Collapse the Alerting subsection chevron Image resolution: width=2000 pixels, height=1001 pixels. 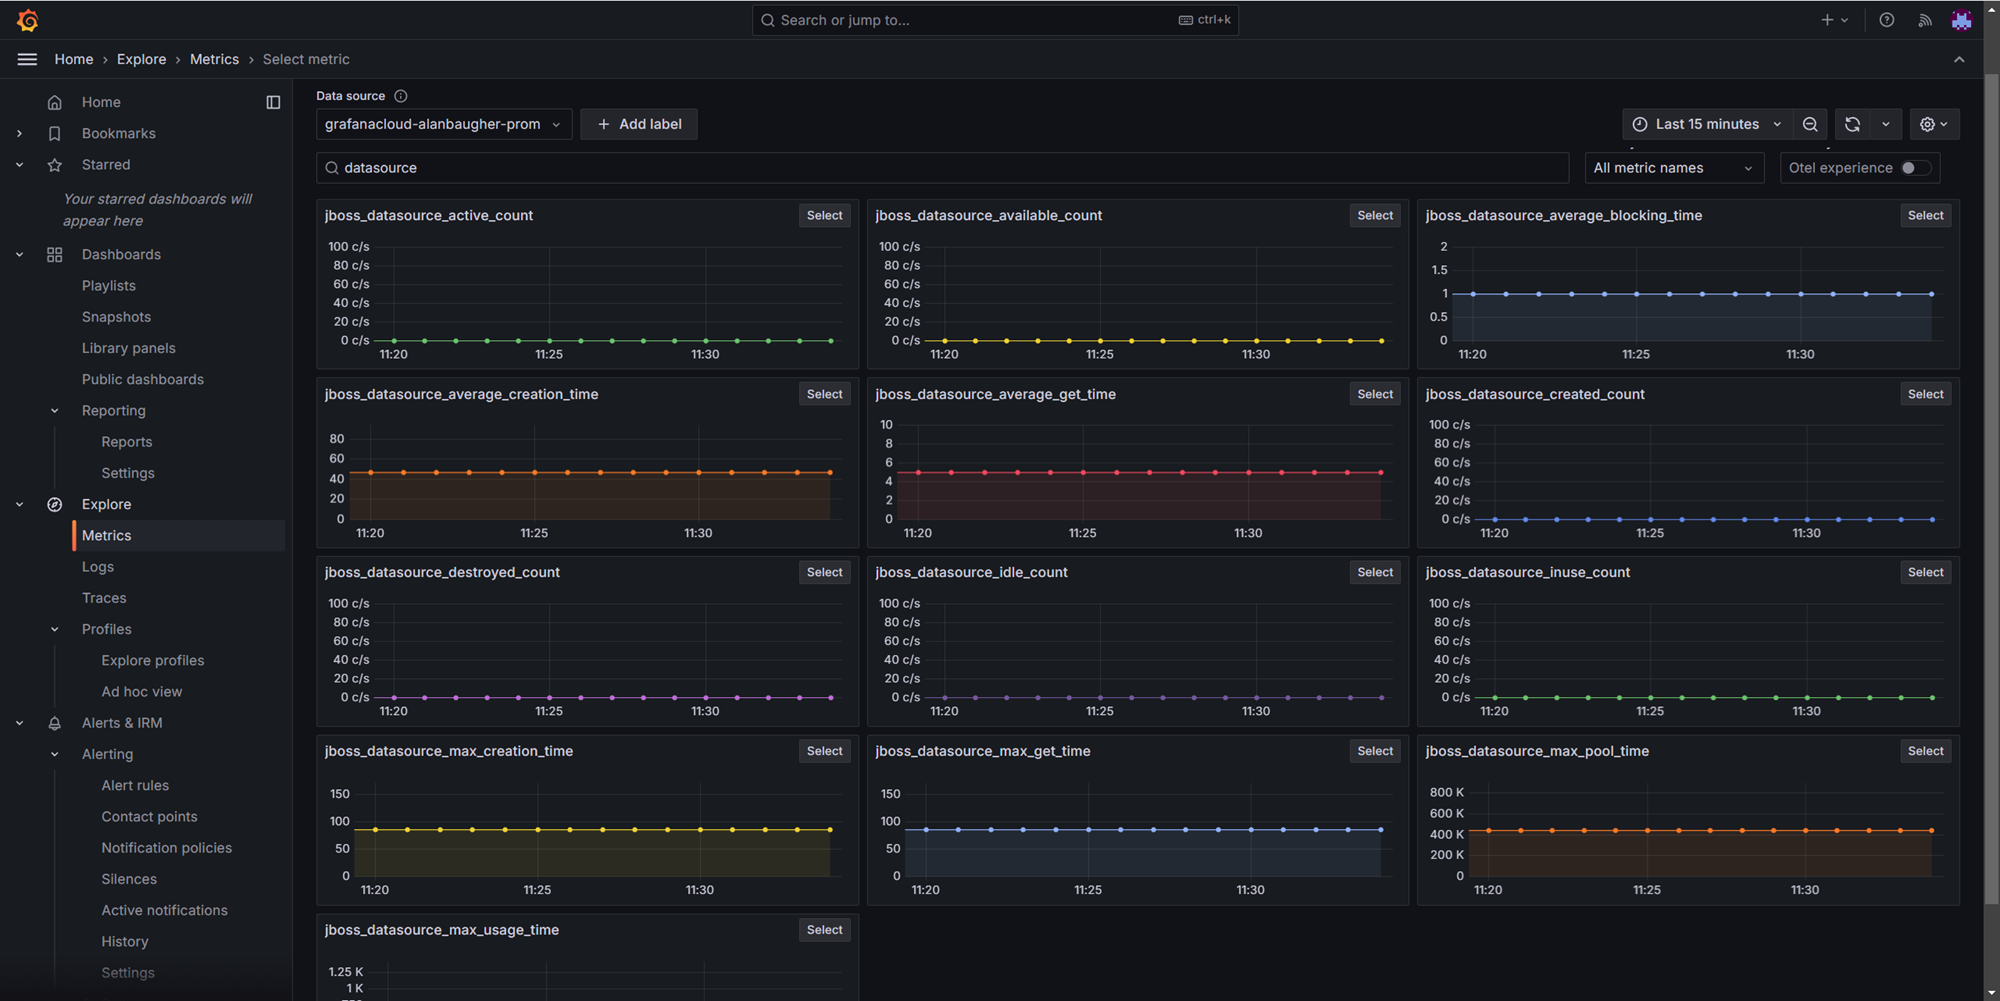(55, 754)
